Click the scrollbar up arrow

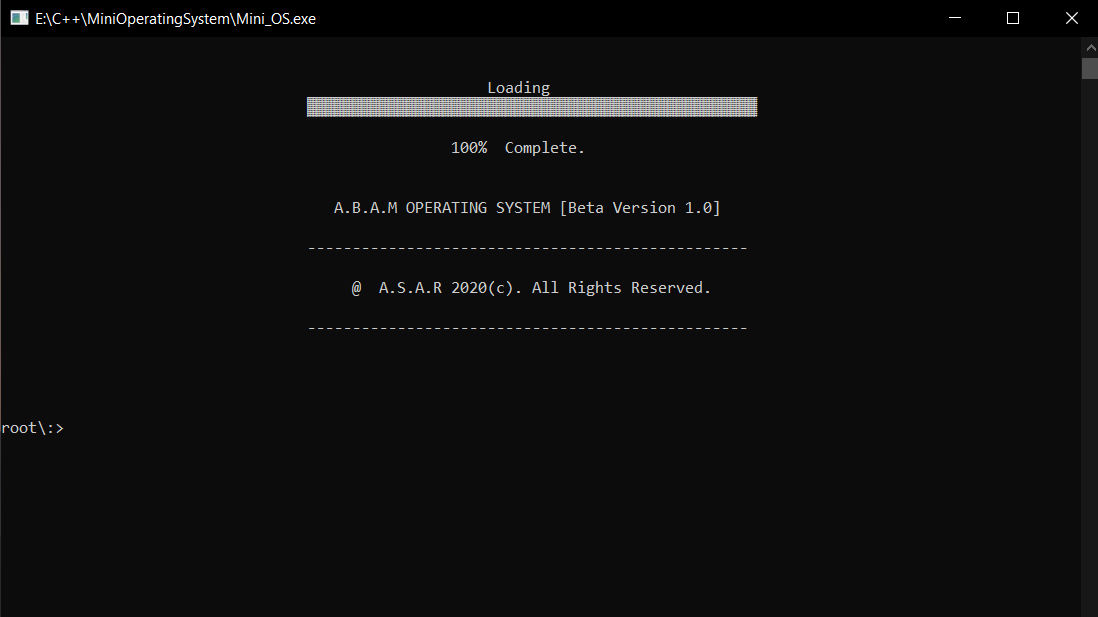coord(1090,48)
